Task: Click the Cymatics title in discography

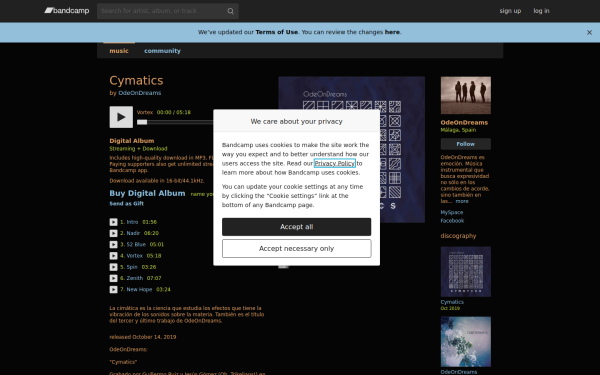Action: tap(452, 302)
